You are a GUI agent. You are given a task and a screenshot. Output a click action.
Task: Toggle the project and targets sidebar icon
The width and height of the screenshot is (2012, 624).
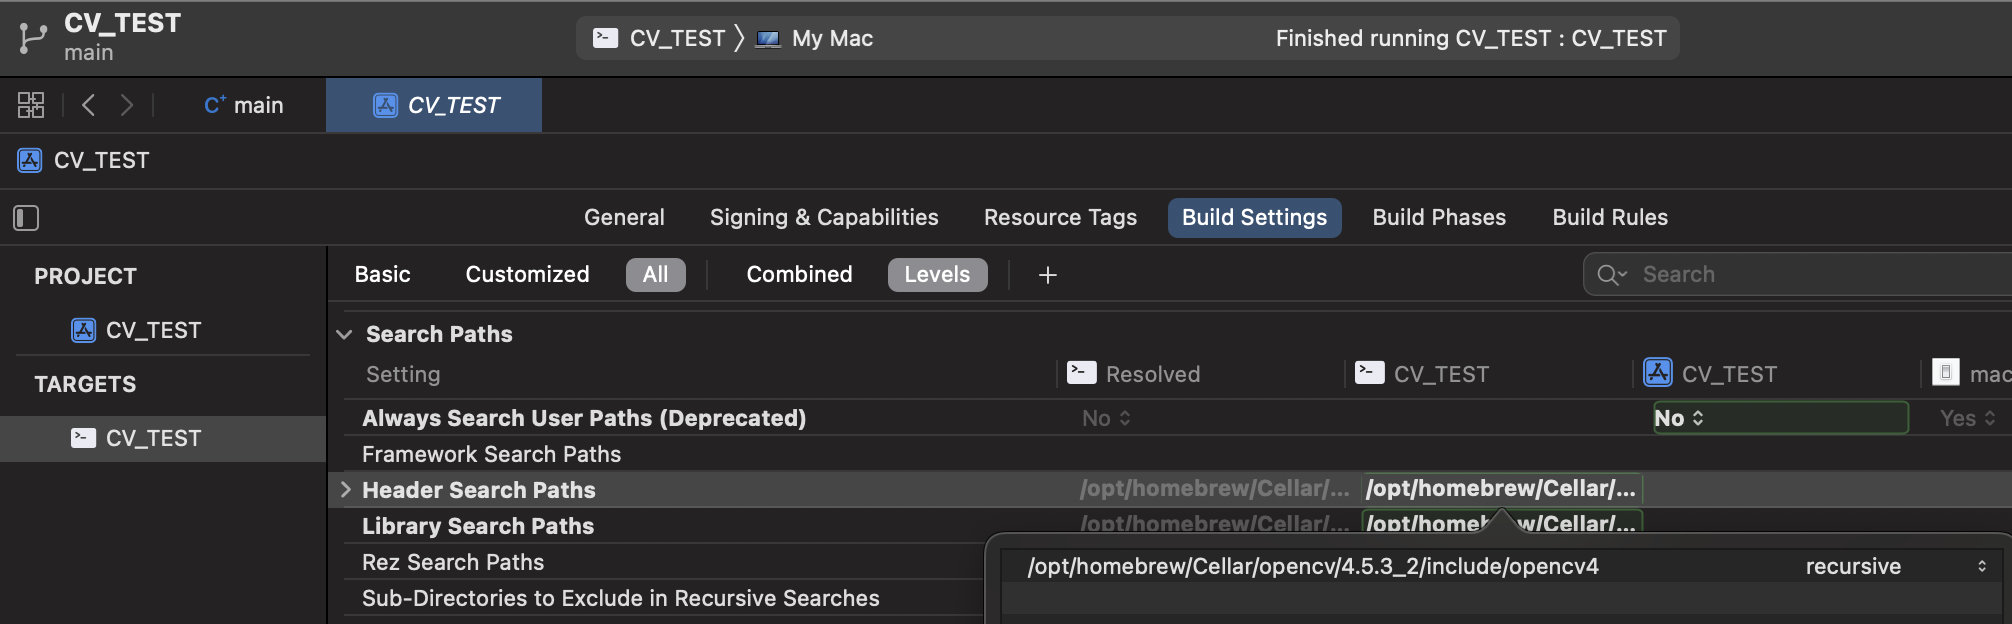coord(26,218)
